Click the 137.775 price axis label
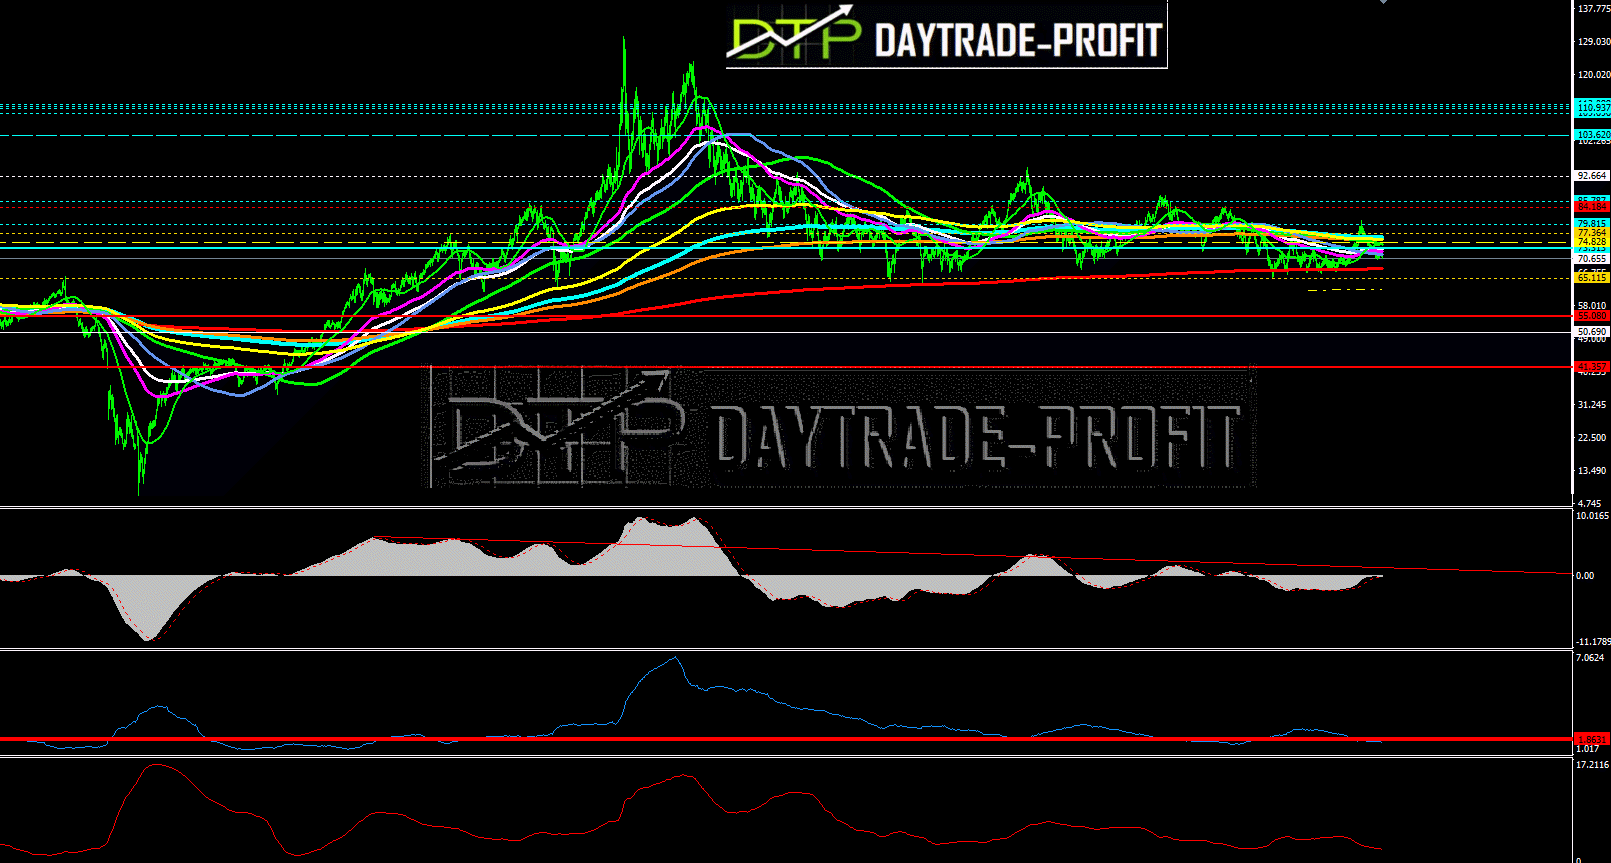 [1593, 9]
